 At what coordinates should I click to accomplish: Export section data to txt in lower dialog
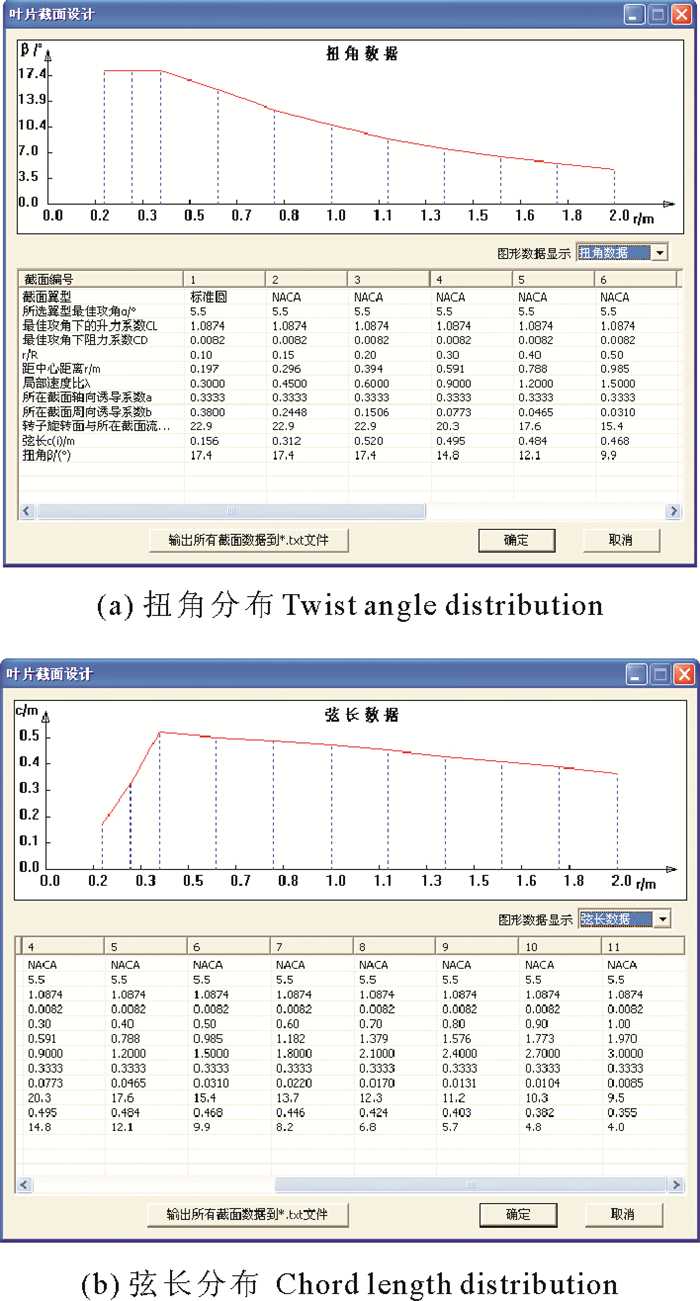click(249, 1214)
